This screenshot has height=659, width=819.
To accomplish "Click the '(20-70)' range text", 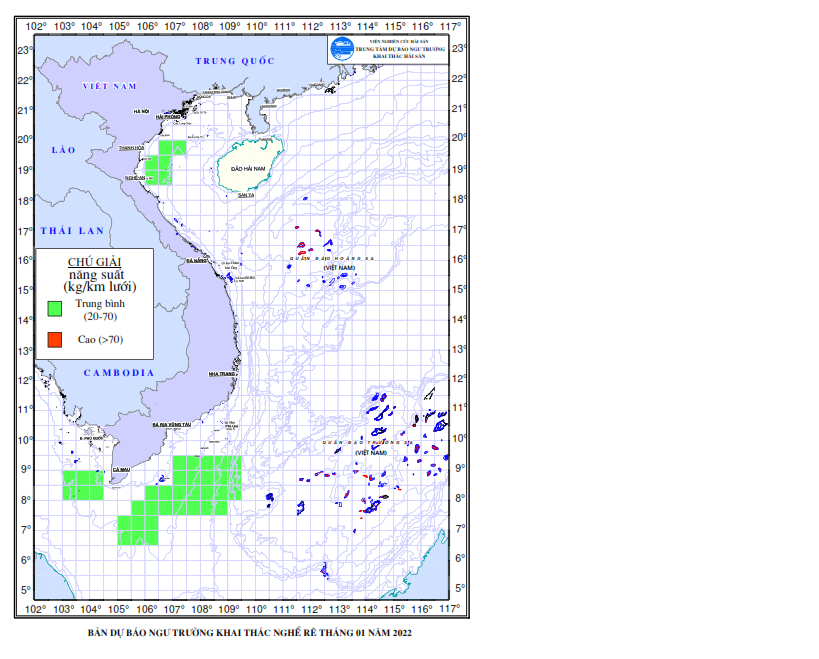I will (x=100, y=316).
